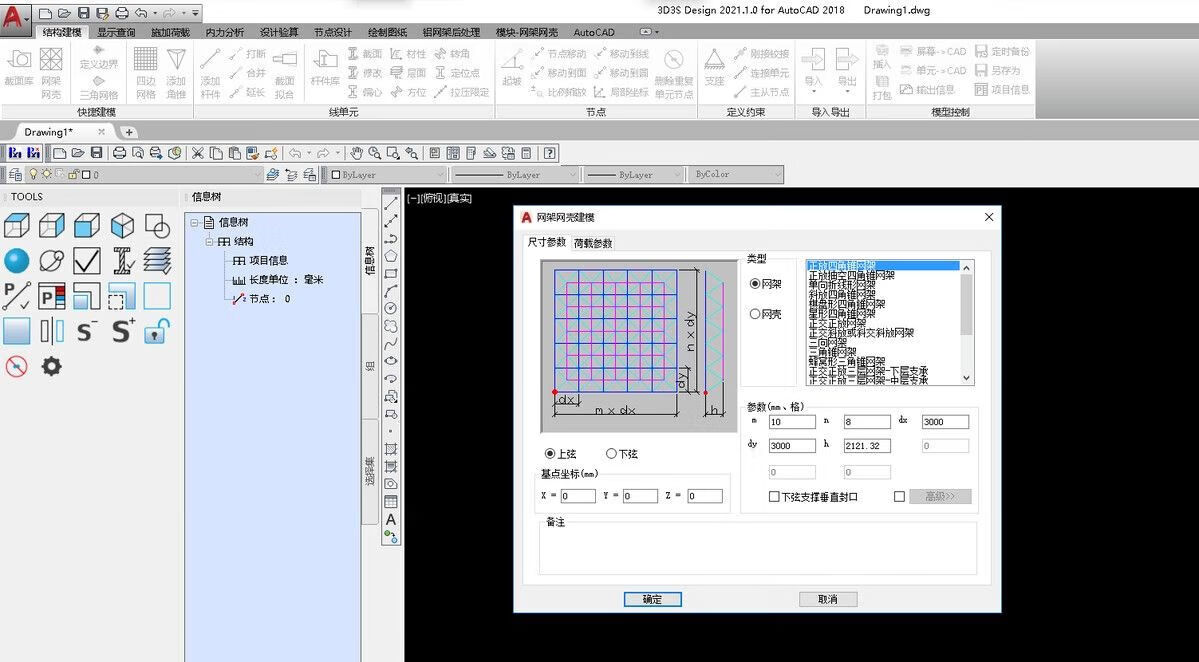Viewport: 1199px width, 662px height.
Task: Select the 网壳 radio button
Action: pos(755,314)
